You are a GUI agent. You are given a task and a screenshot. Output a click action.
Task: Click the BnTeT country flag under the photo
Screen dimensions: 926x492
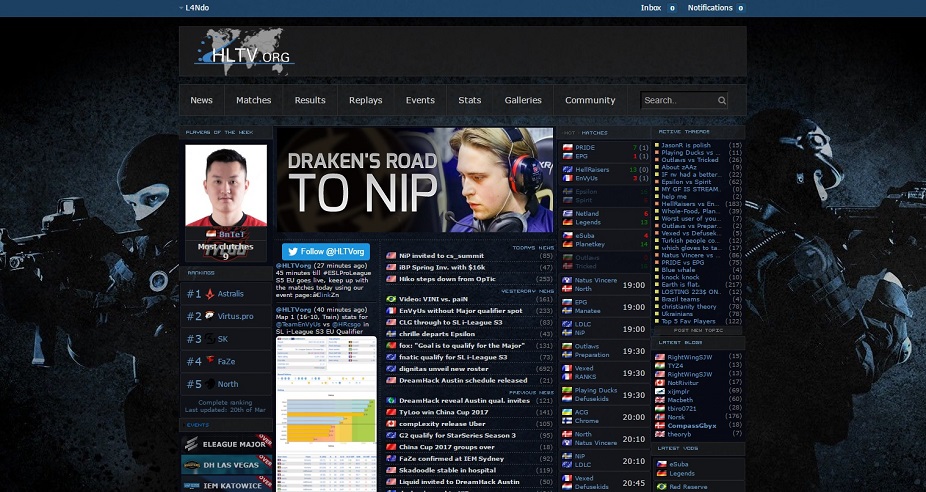click(x=211, y=234)
